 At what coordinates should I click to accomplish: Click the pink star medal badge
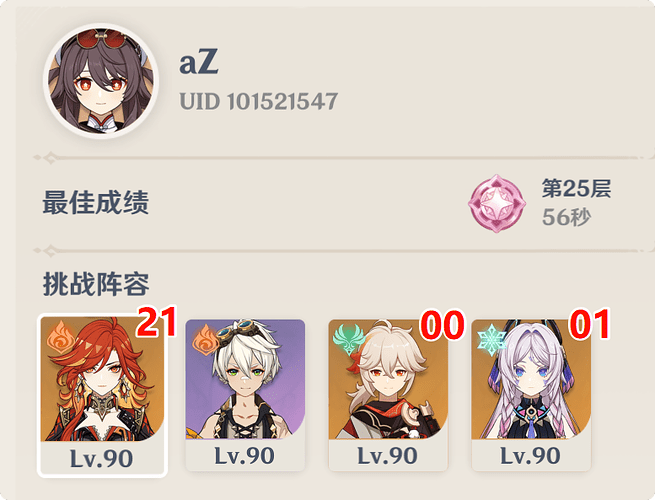click(x=496, y=203)
